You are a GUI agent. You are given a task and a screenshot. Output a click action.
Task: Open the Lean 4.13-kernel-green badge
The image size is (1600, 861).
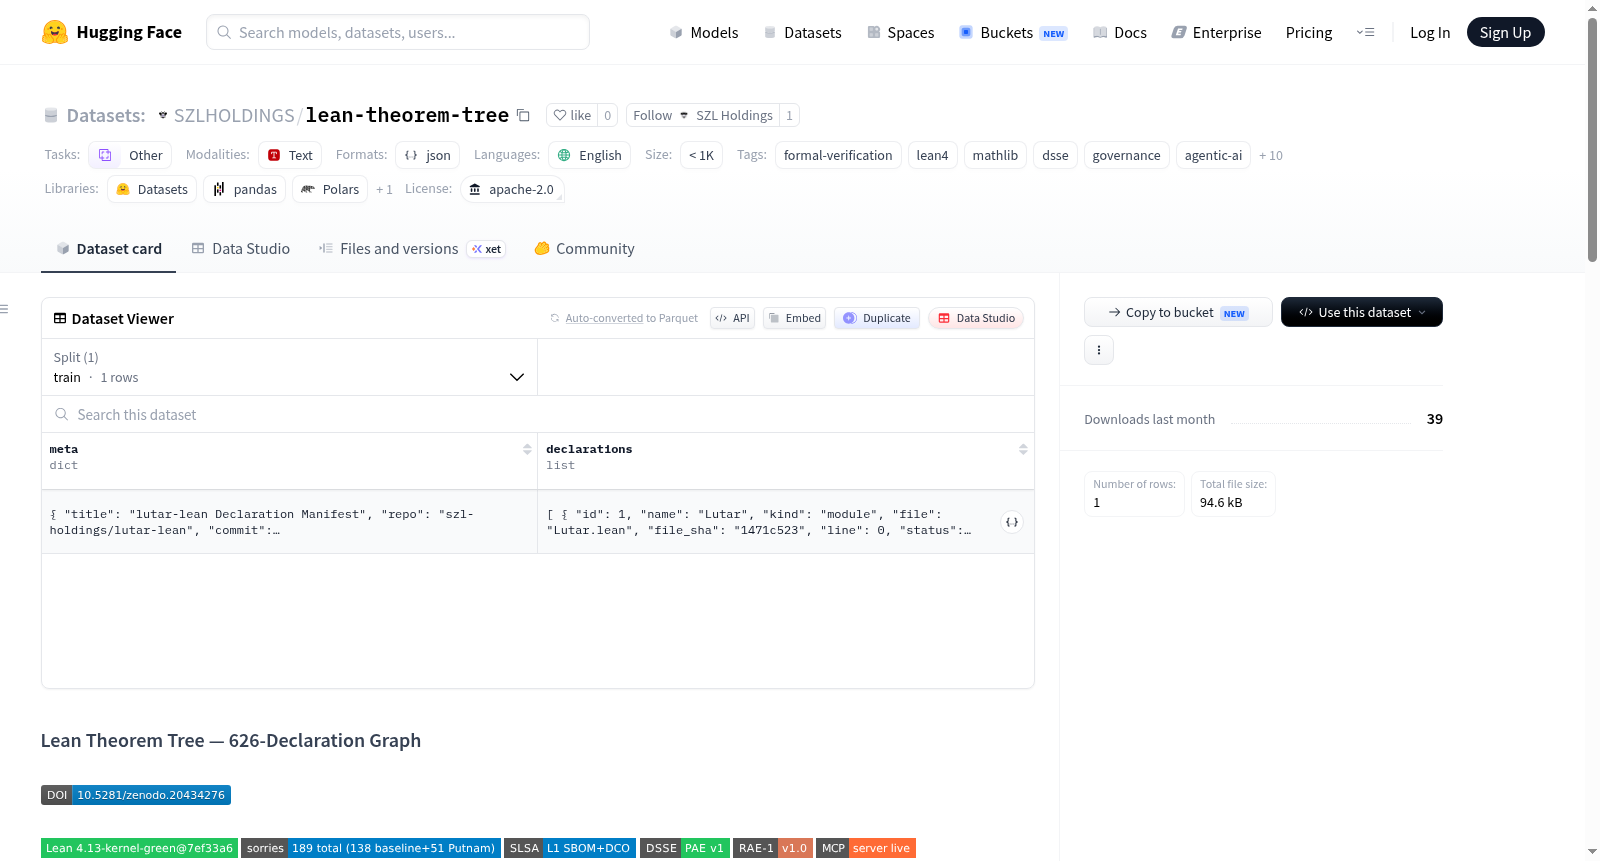coord(139,848)
